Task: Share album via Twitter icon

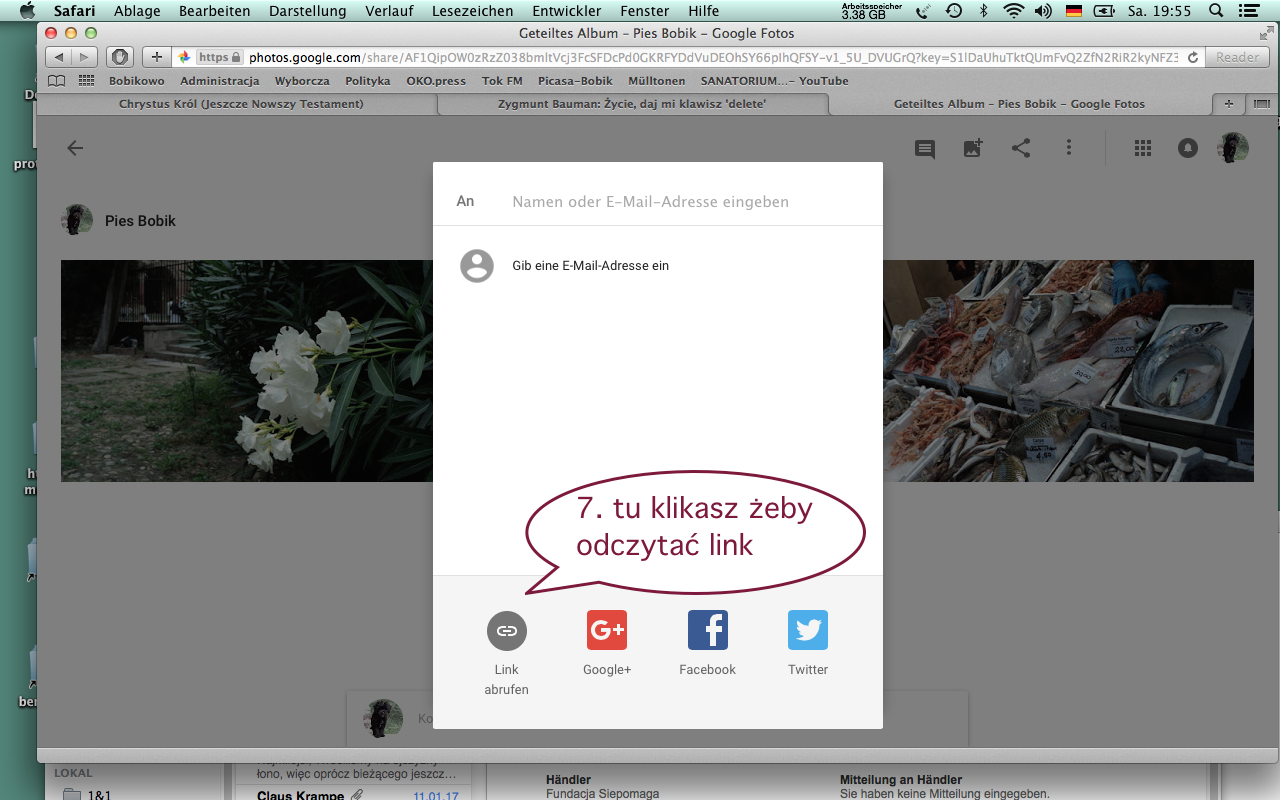Action: point(808,631)
